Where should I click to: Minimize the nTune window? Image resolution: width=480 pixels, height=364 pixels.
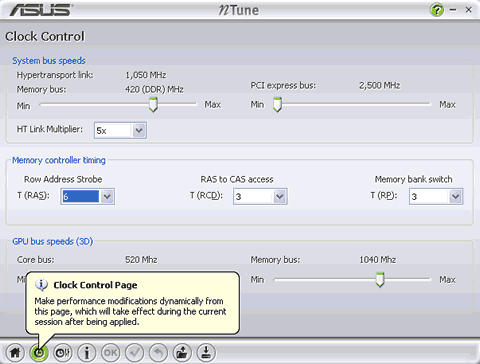[453, 10]
